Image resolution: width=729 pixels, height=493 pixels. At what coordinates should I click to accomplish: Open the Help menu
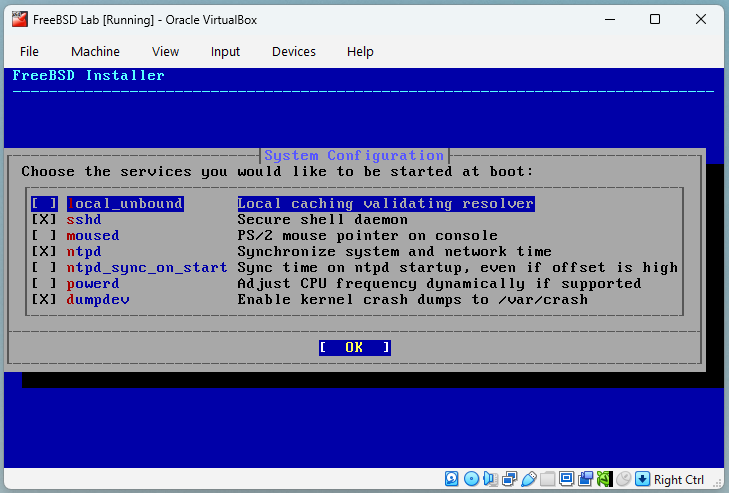(x=360, y=52)
